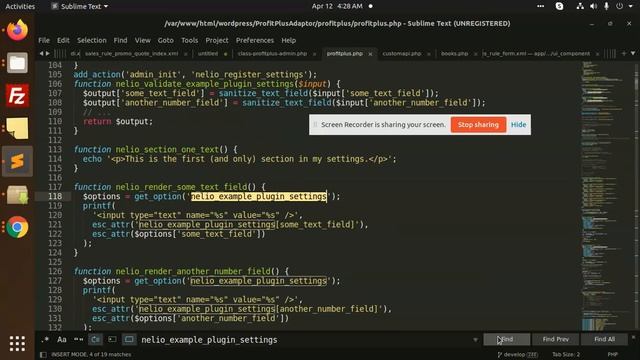The image size is (640, 360).
Task: Click Skype tray icon
Action: click(559, 6)
